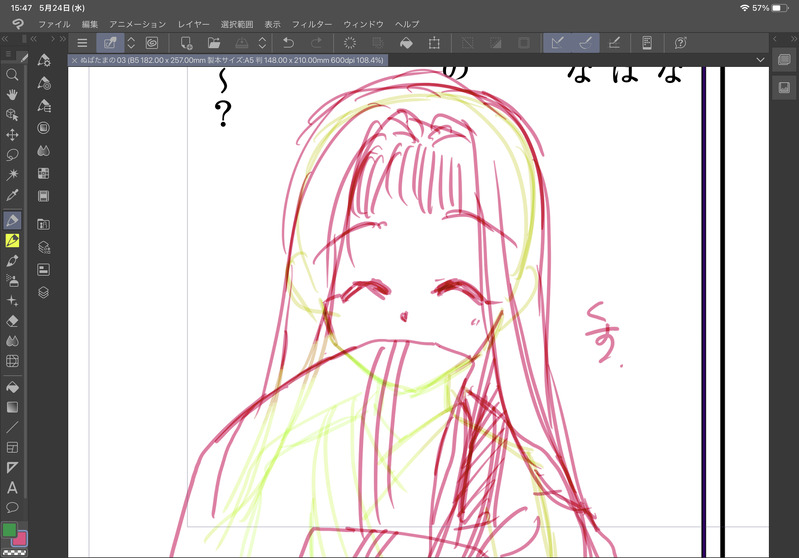Expand stepper arrows beside CLIP STUDIO icon
The width and height of the screenshot is (799, 558).
131,43
